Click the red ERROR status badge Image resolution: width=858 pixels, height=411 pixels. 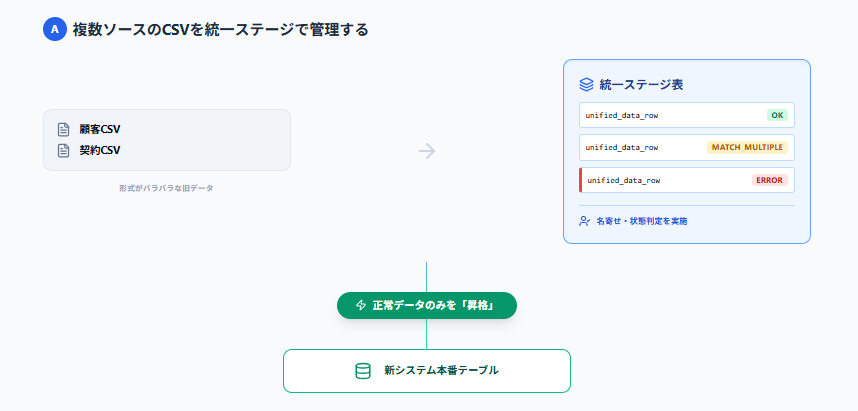coord(770,180)
